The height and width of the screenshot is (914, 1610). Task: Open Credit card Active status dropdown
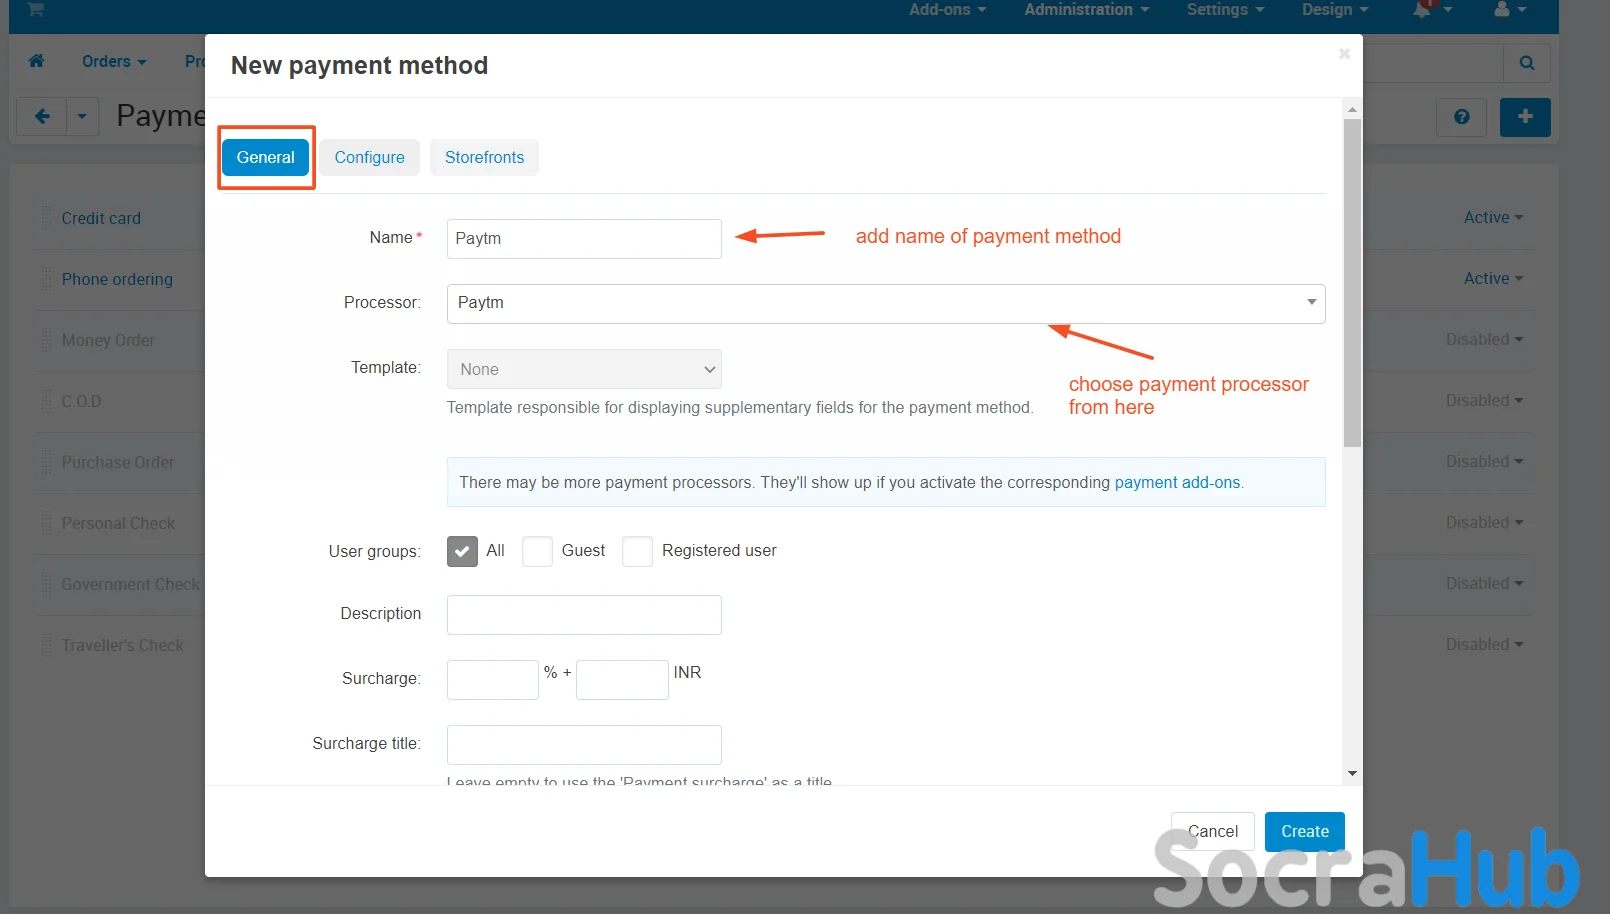click(1493, 218)
